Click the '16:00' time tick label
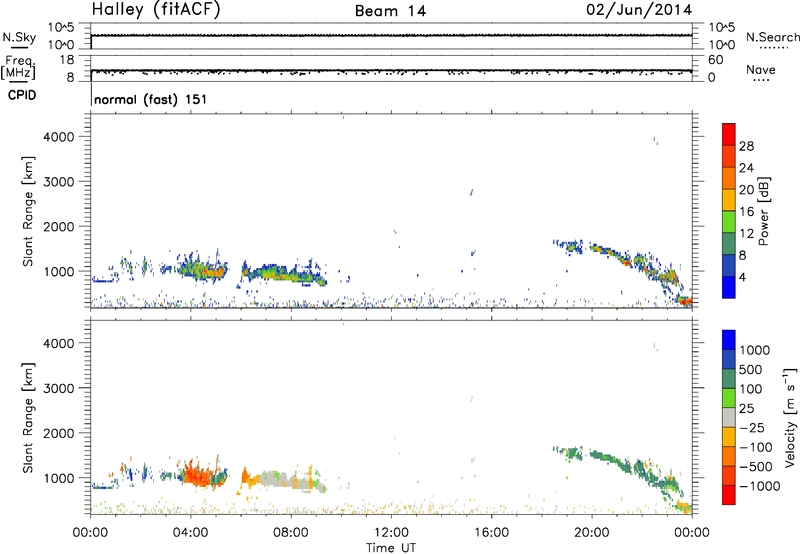800x554 pixels. (x=491, y=533)
